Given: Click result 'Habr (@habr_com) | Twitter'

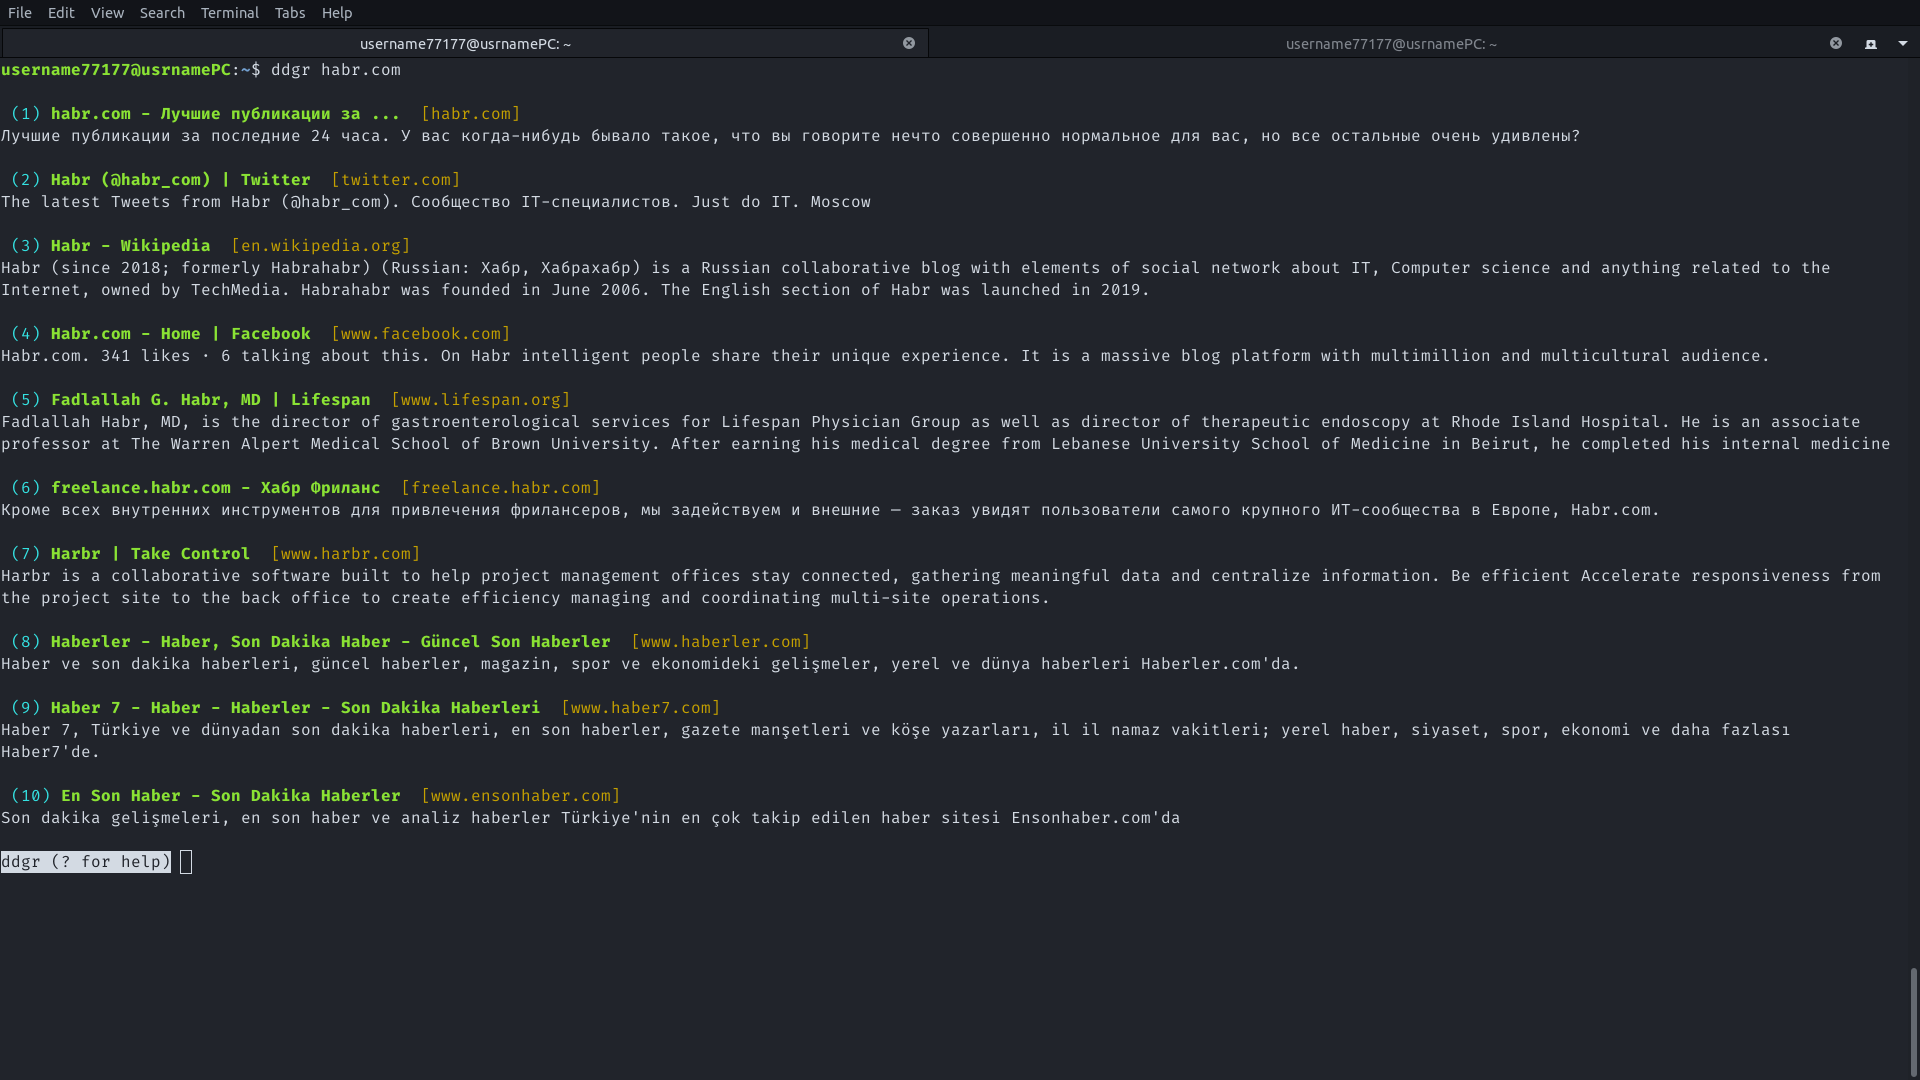Looking at the screenshot, I should tap(181, 180).
